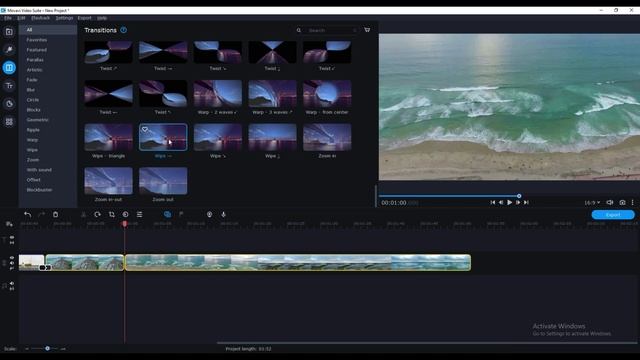
Task: Record audio with microphone icon
Action: pyautogui.click(x=223, y=214)
